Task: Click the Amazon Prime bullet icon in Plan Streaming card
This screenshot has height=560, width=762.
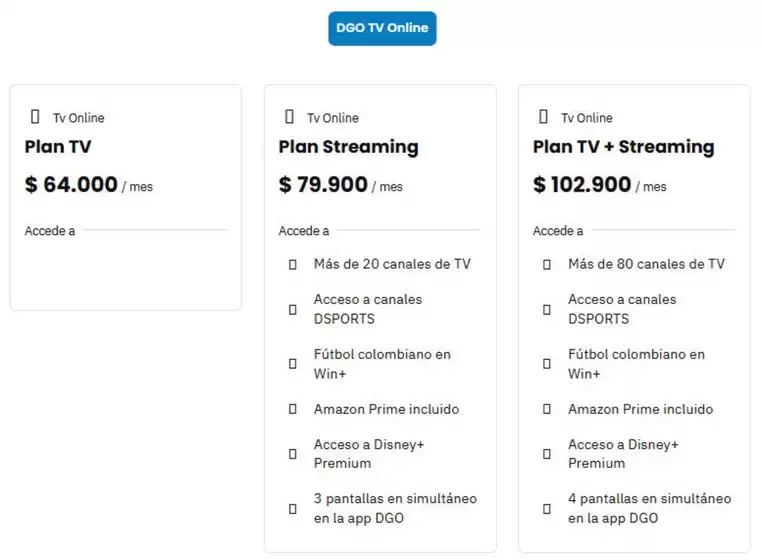Action: (293, 409)
